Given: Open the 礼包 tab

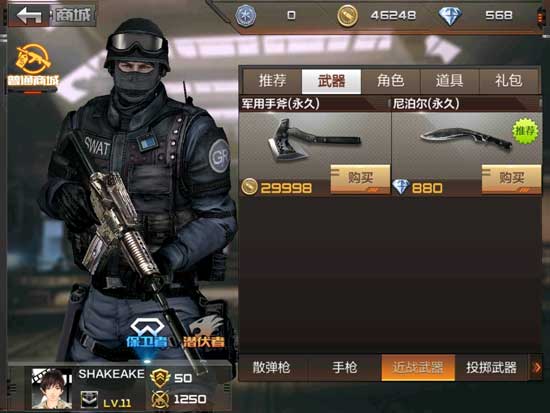Looking at the screenshot, I should [508, 81].
